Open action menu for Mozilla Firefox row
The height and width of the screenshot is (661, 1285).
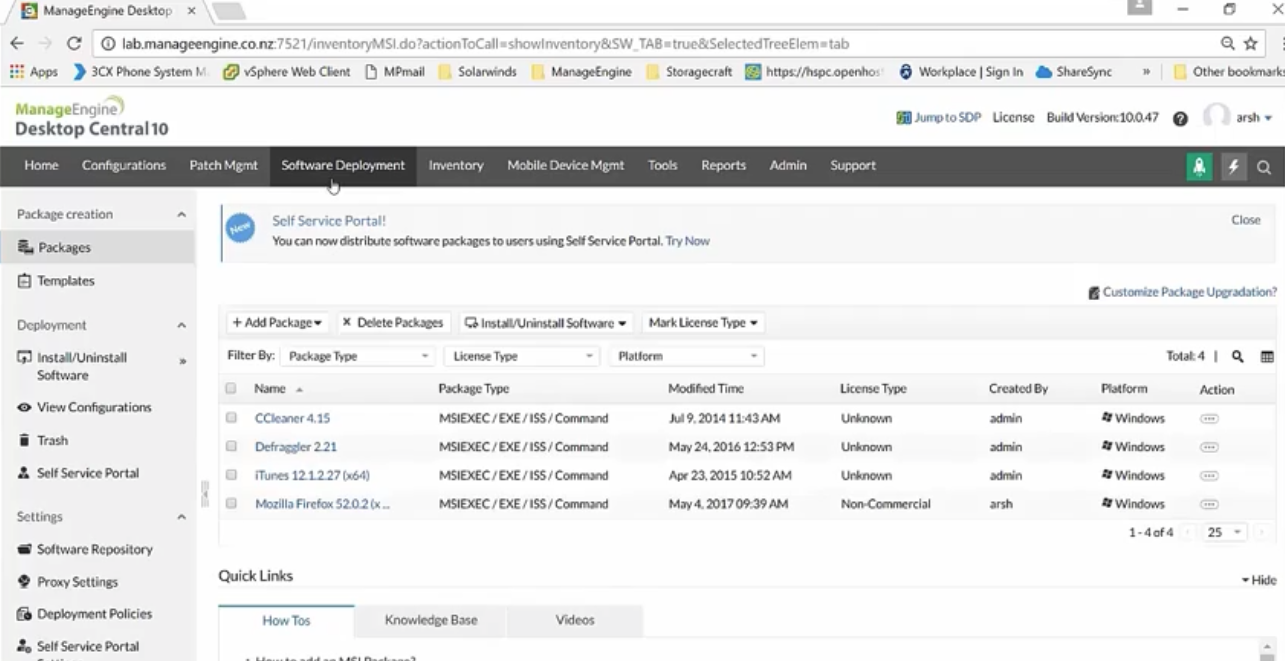click(1209, 504)
